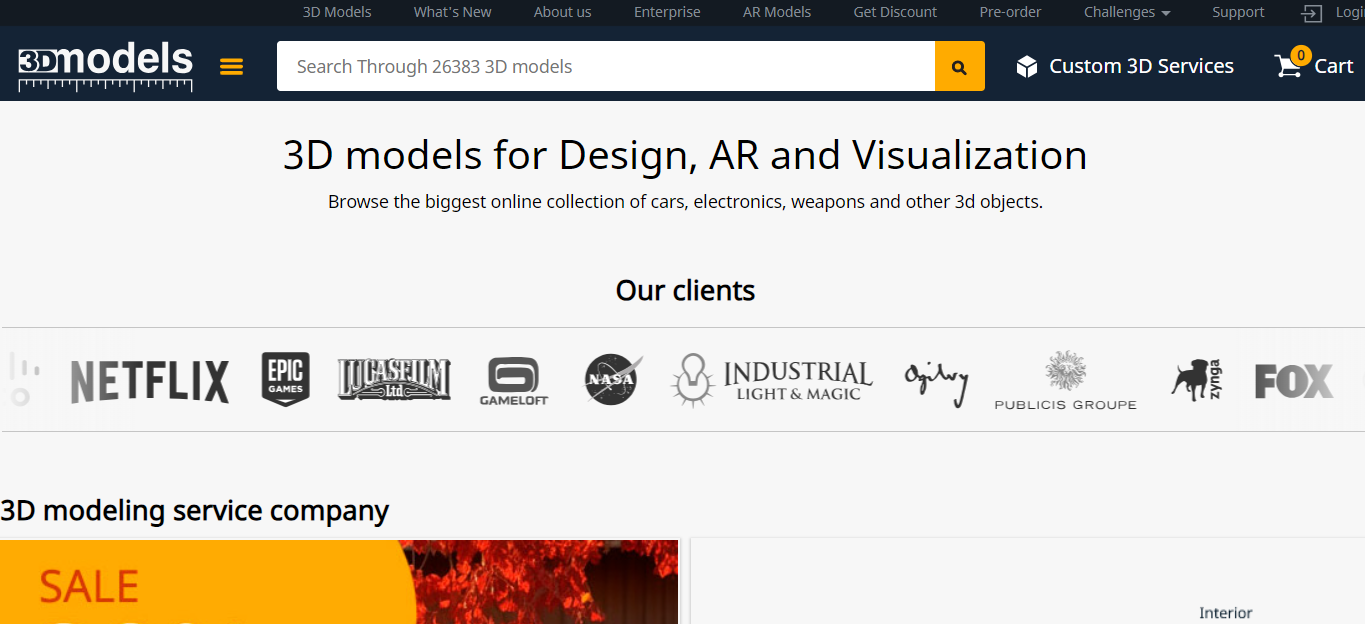The image size is (1365, 624).
Task: Click the Publicis Groupe logo
Action: coord(1065,380)
